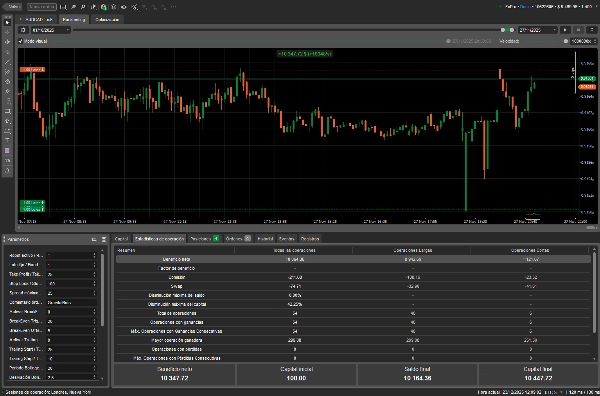Select the trend line drawing tool
Image resolution: width=600 pixels, height=396 pixels.
7,62
